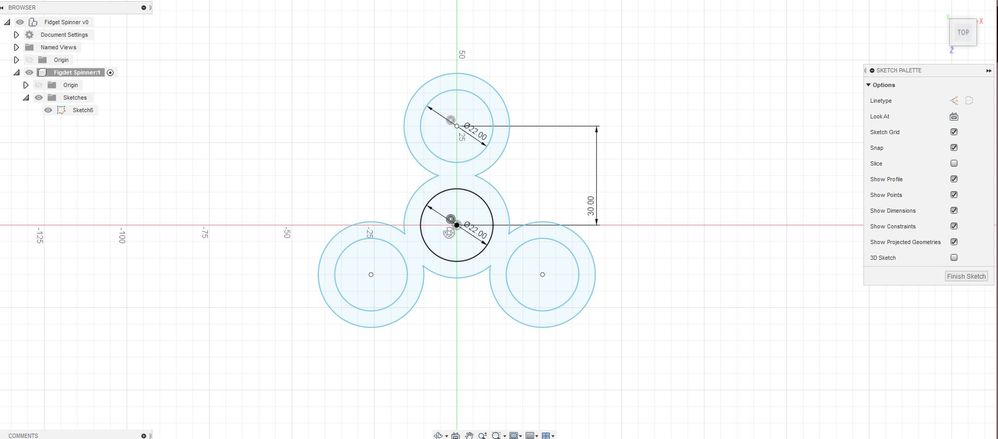Click the Named Views folder icon
This screenshot has height=439, width=998.
pyautogui.click(x=29, y=47)
